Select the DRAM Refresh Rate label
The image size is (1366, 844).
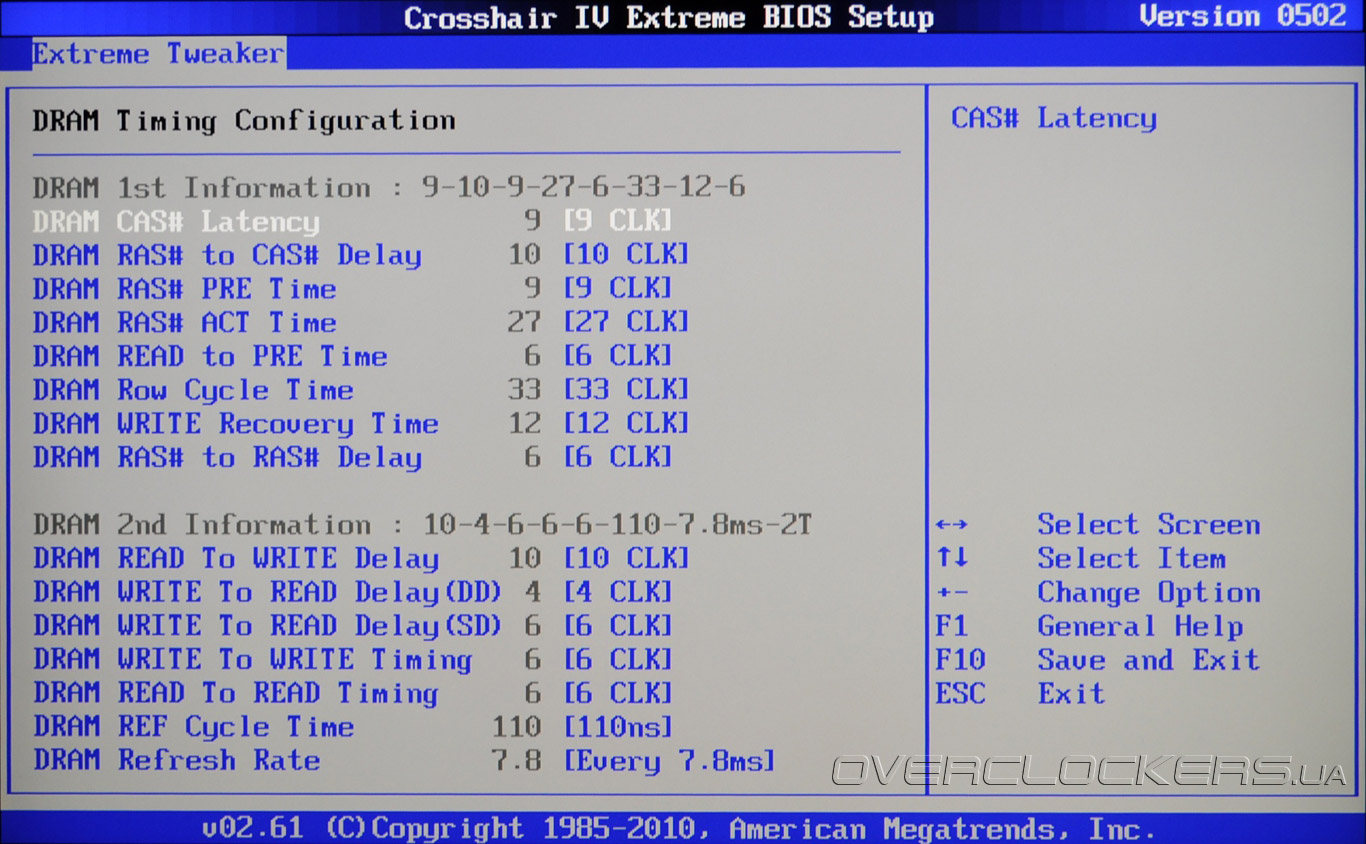click(176, 761)
